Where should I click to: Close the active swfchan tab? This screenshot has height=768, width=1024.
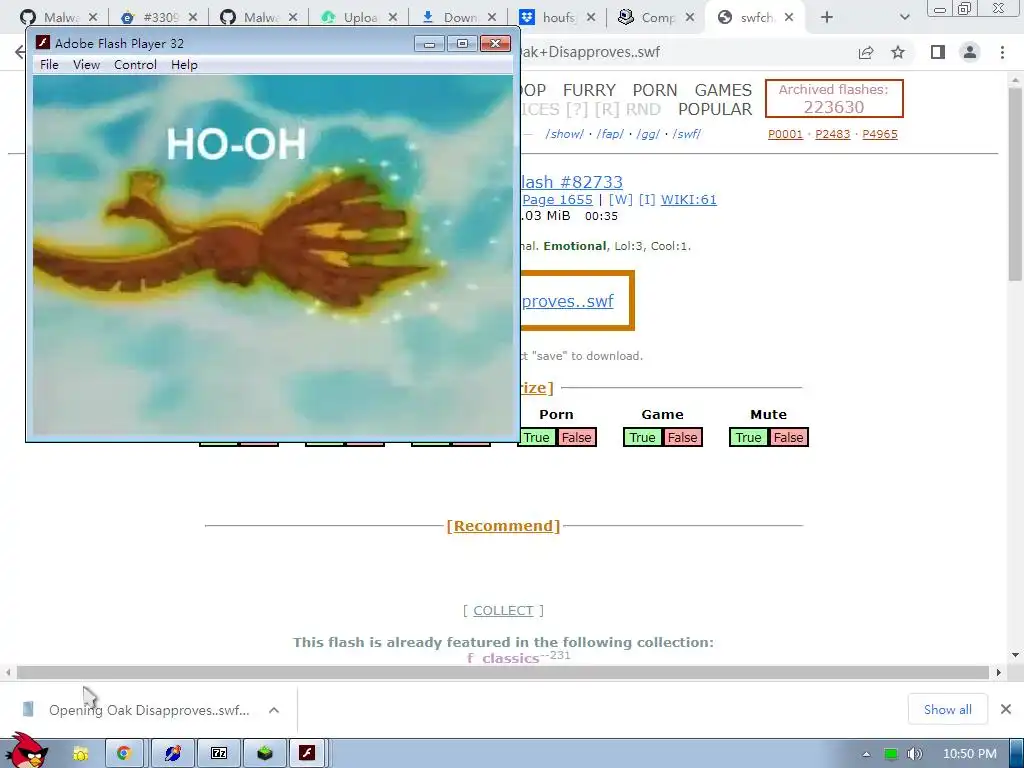coord(789,17)
